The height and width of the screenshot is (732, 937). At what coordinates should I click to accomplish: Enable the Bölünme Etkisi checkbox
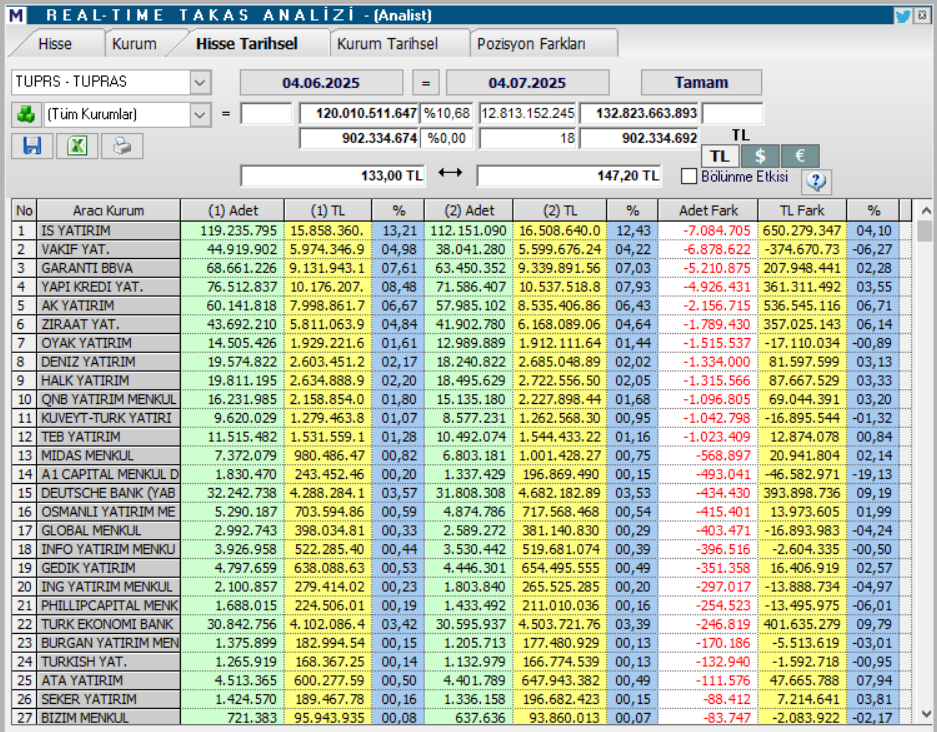coord(689,177)
